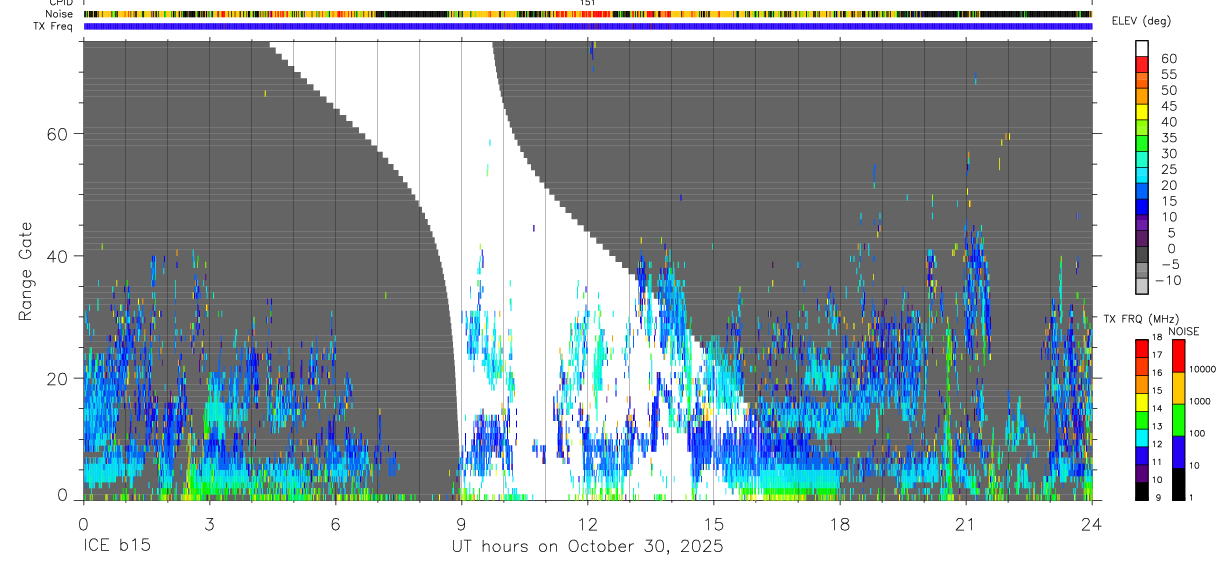Click the x-axis tick label 24

pos(1091,524)
